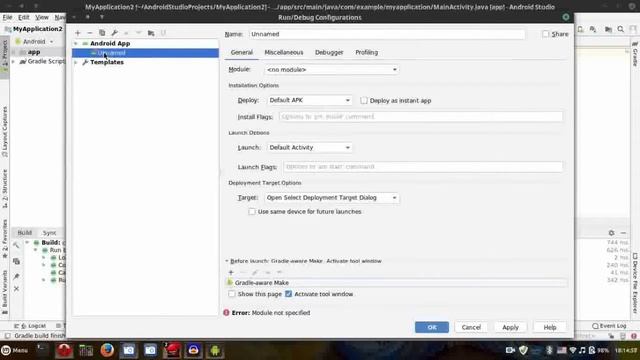Image resolution: width=640 pixels, height=360 pixels.
Task: Expand the Templates tree node
Action: pos(76,62)
